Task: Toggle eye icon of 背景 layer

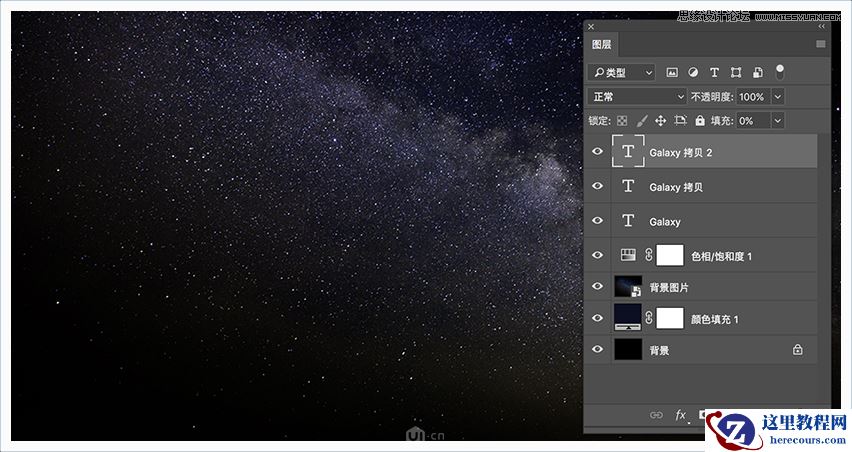Action: pos(597,349)
